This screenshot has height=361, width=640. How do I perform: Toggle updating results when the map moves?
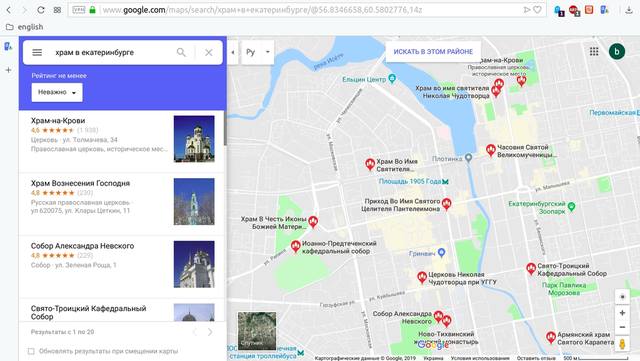tap(31, 351)
